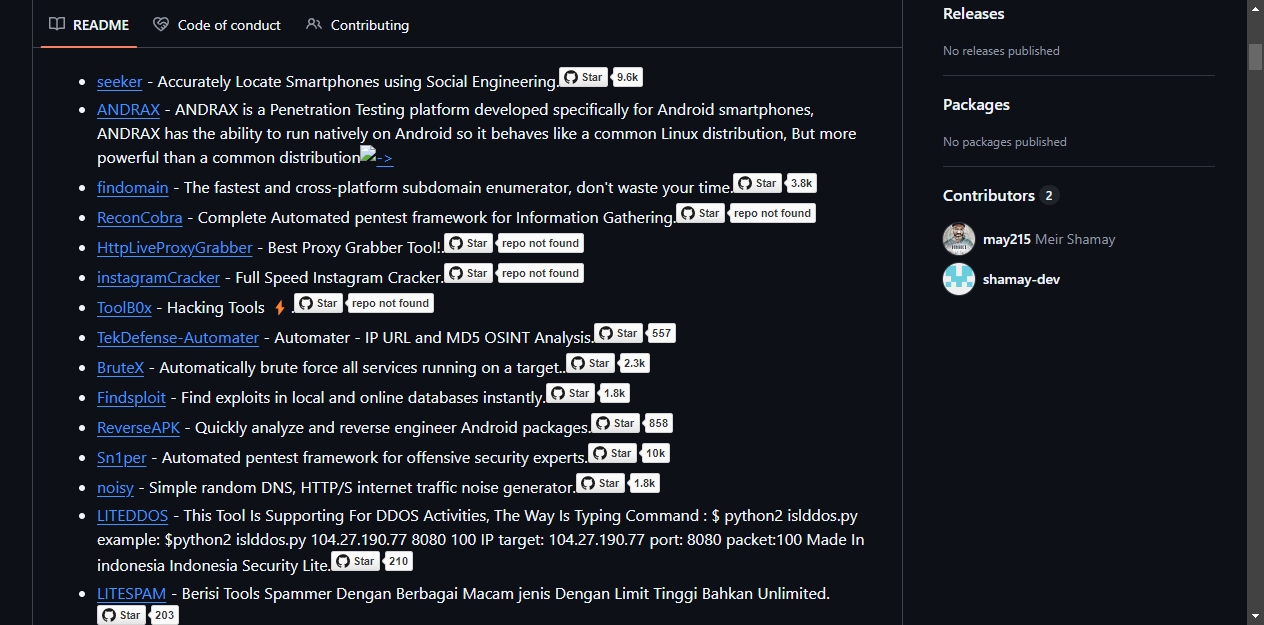Click the ToolB0x repo not found badge
1264x625 pixels.
390,303
